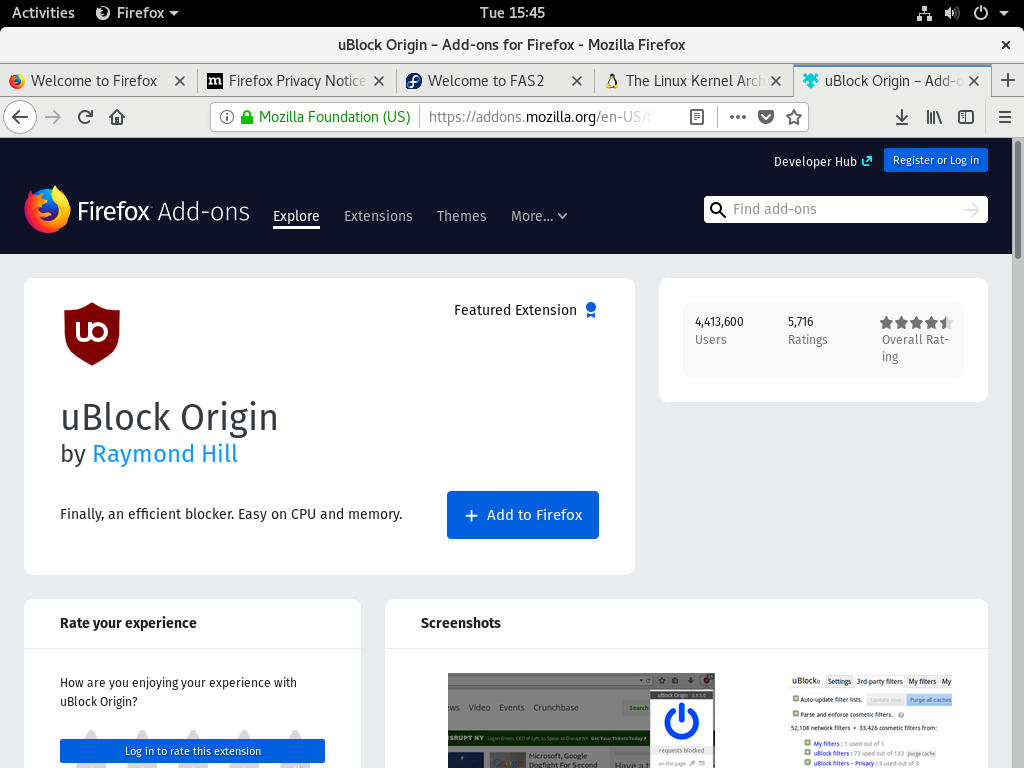Switch to The Linux Kernel Archives tab
Viewport: 1024px width, 768px height.
point(694,81)
